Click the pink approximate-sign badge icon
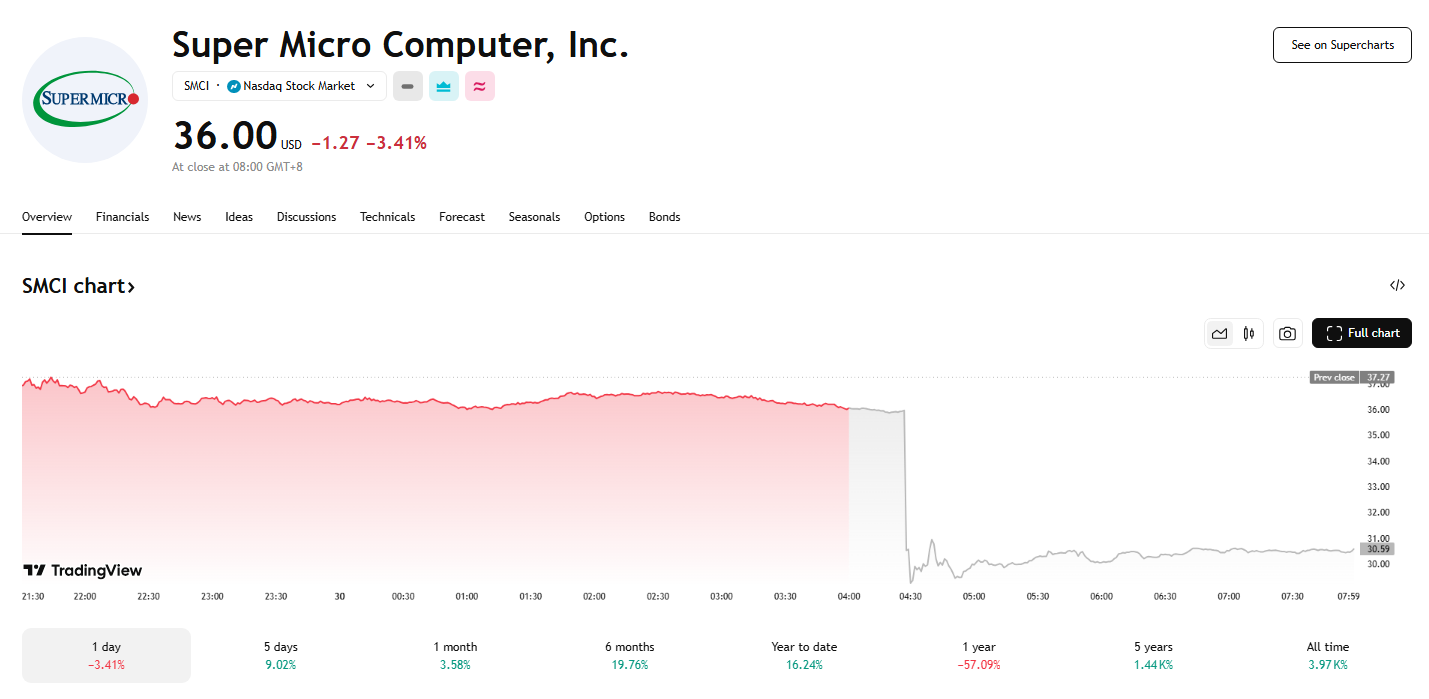The image size is (1429, 699). pos(480,86)
